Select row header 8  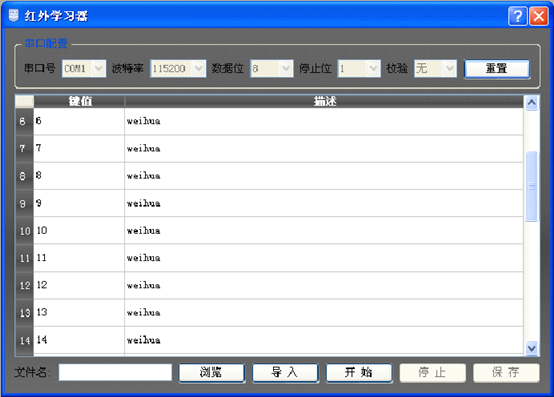point(24,176)
